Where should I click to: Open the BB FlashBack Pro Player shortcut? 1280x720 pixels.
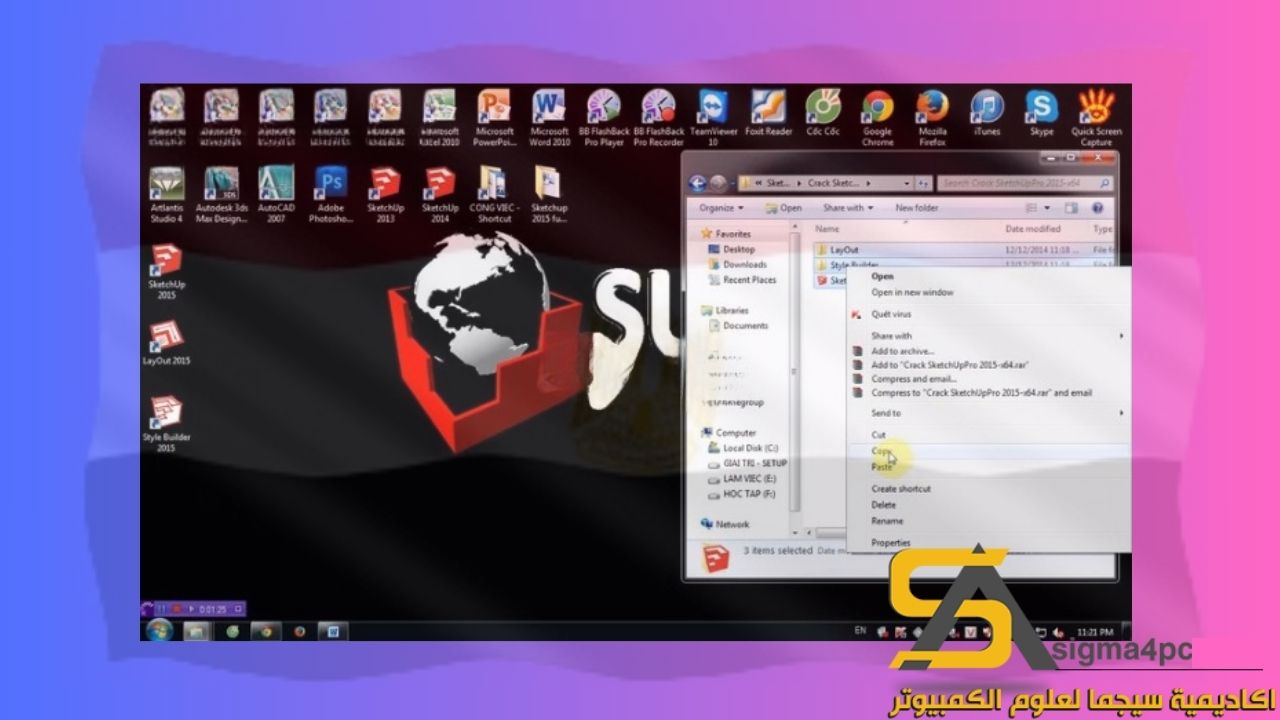click(604, 117)
